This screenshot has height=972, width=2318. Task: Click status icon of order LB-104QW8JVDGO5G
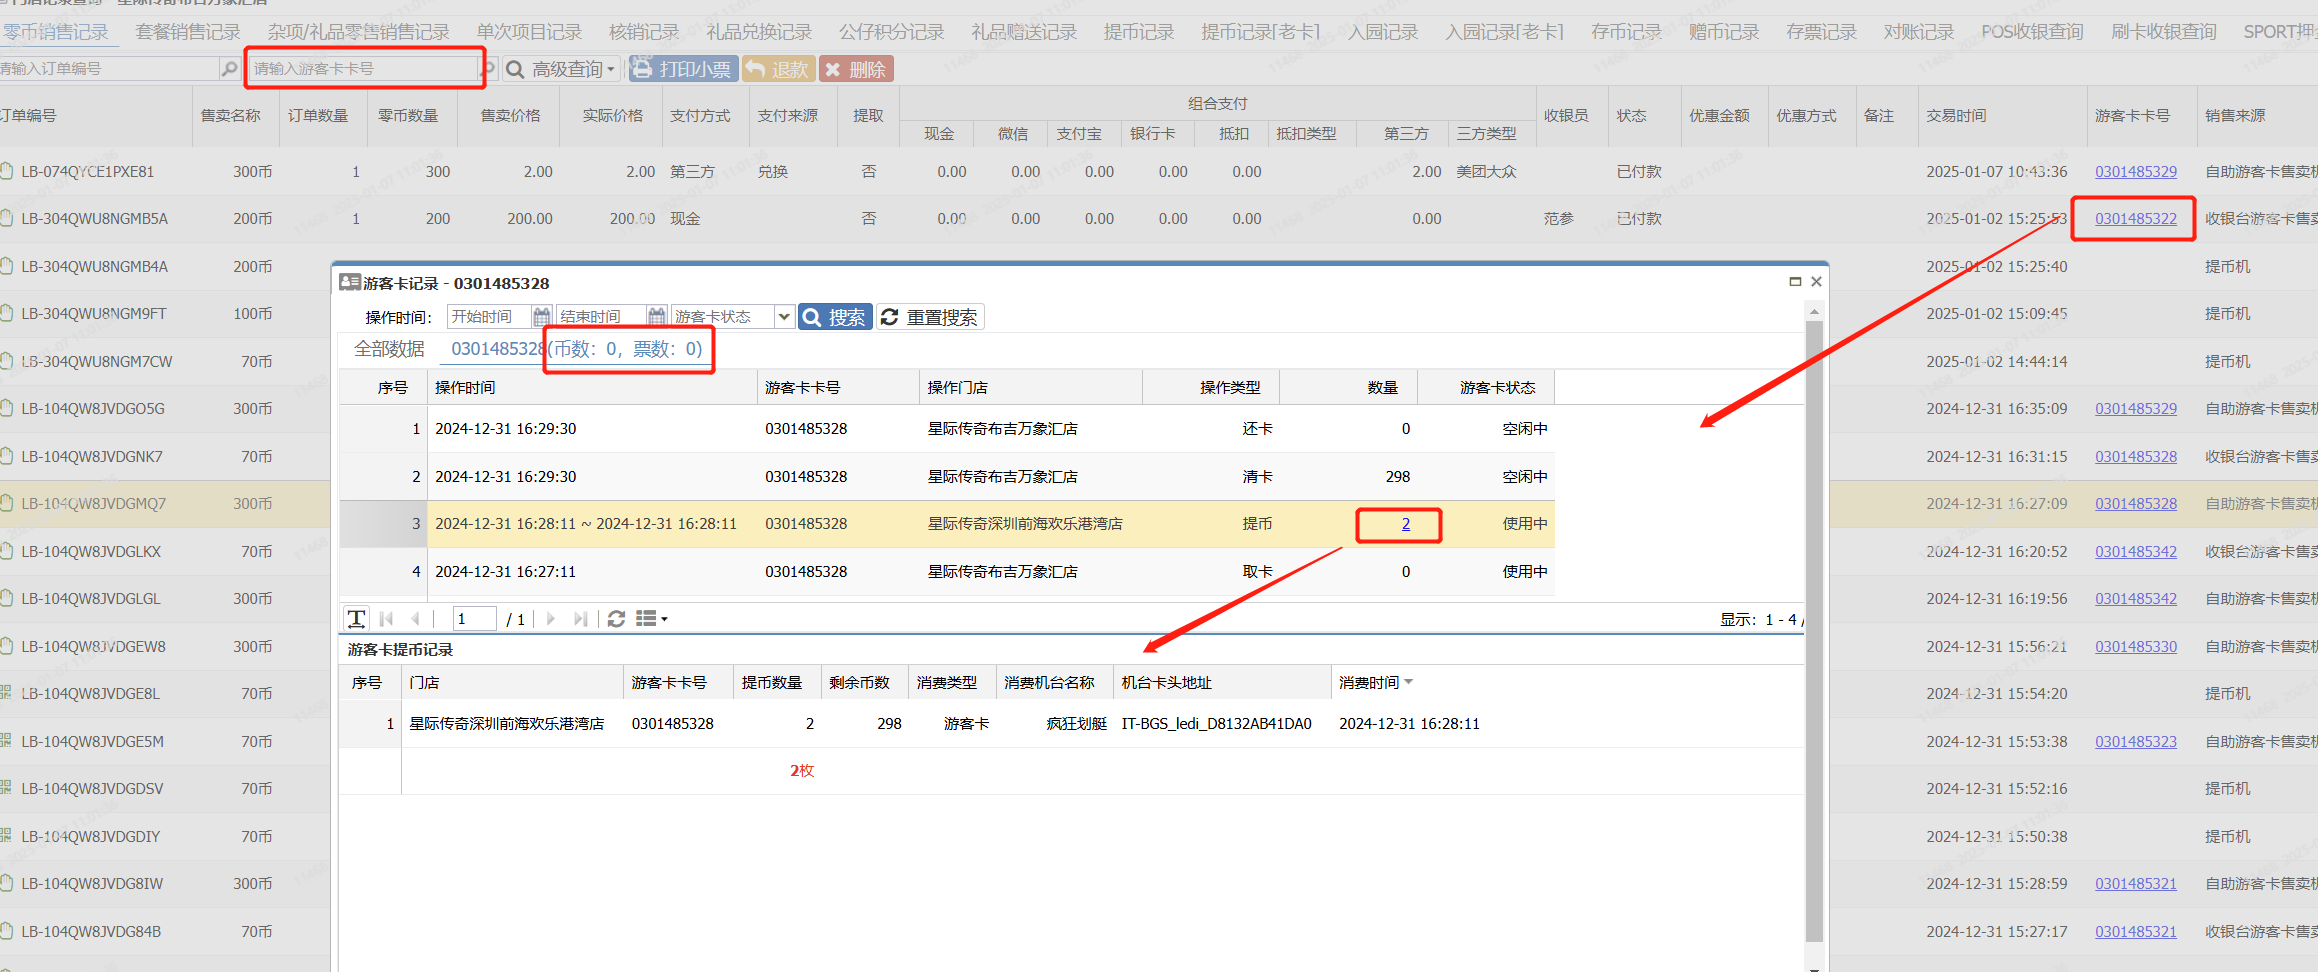pyautogui.click(x=7, y=408)
